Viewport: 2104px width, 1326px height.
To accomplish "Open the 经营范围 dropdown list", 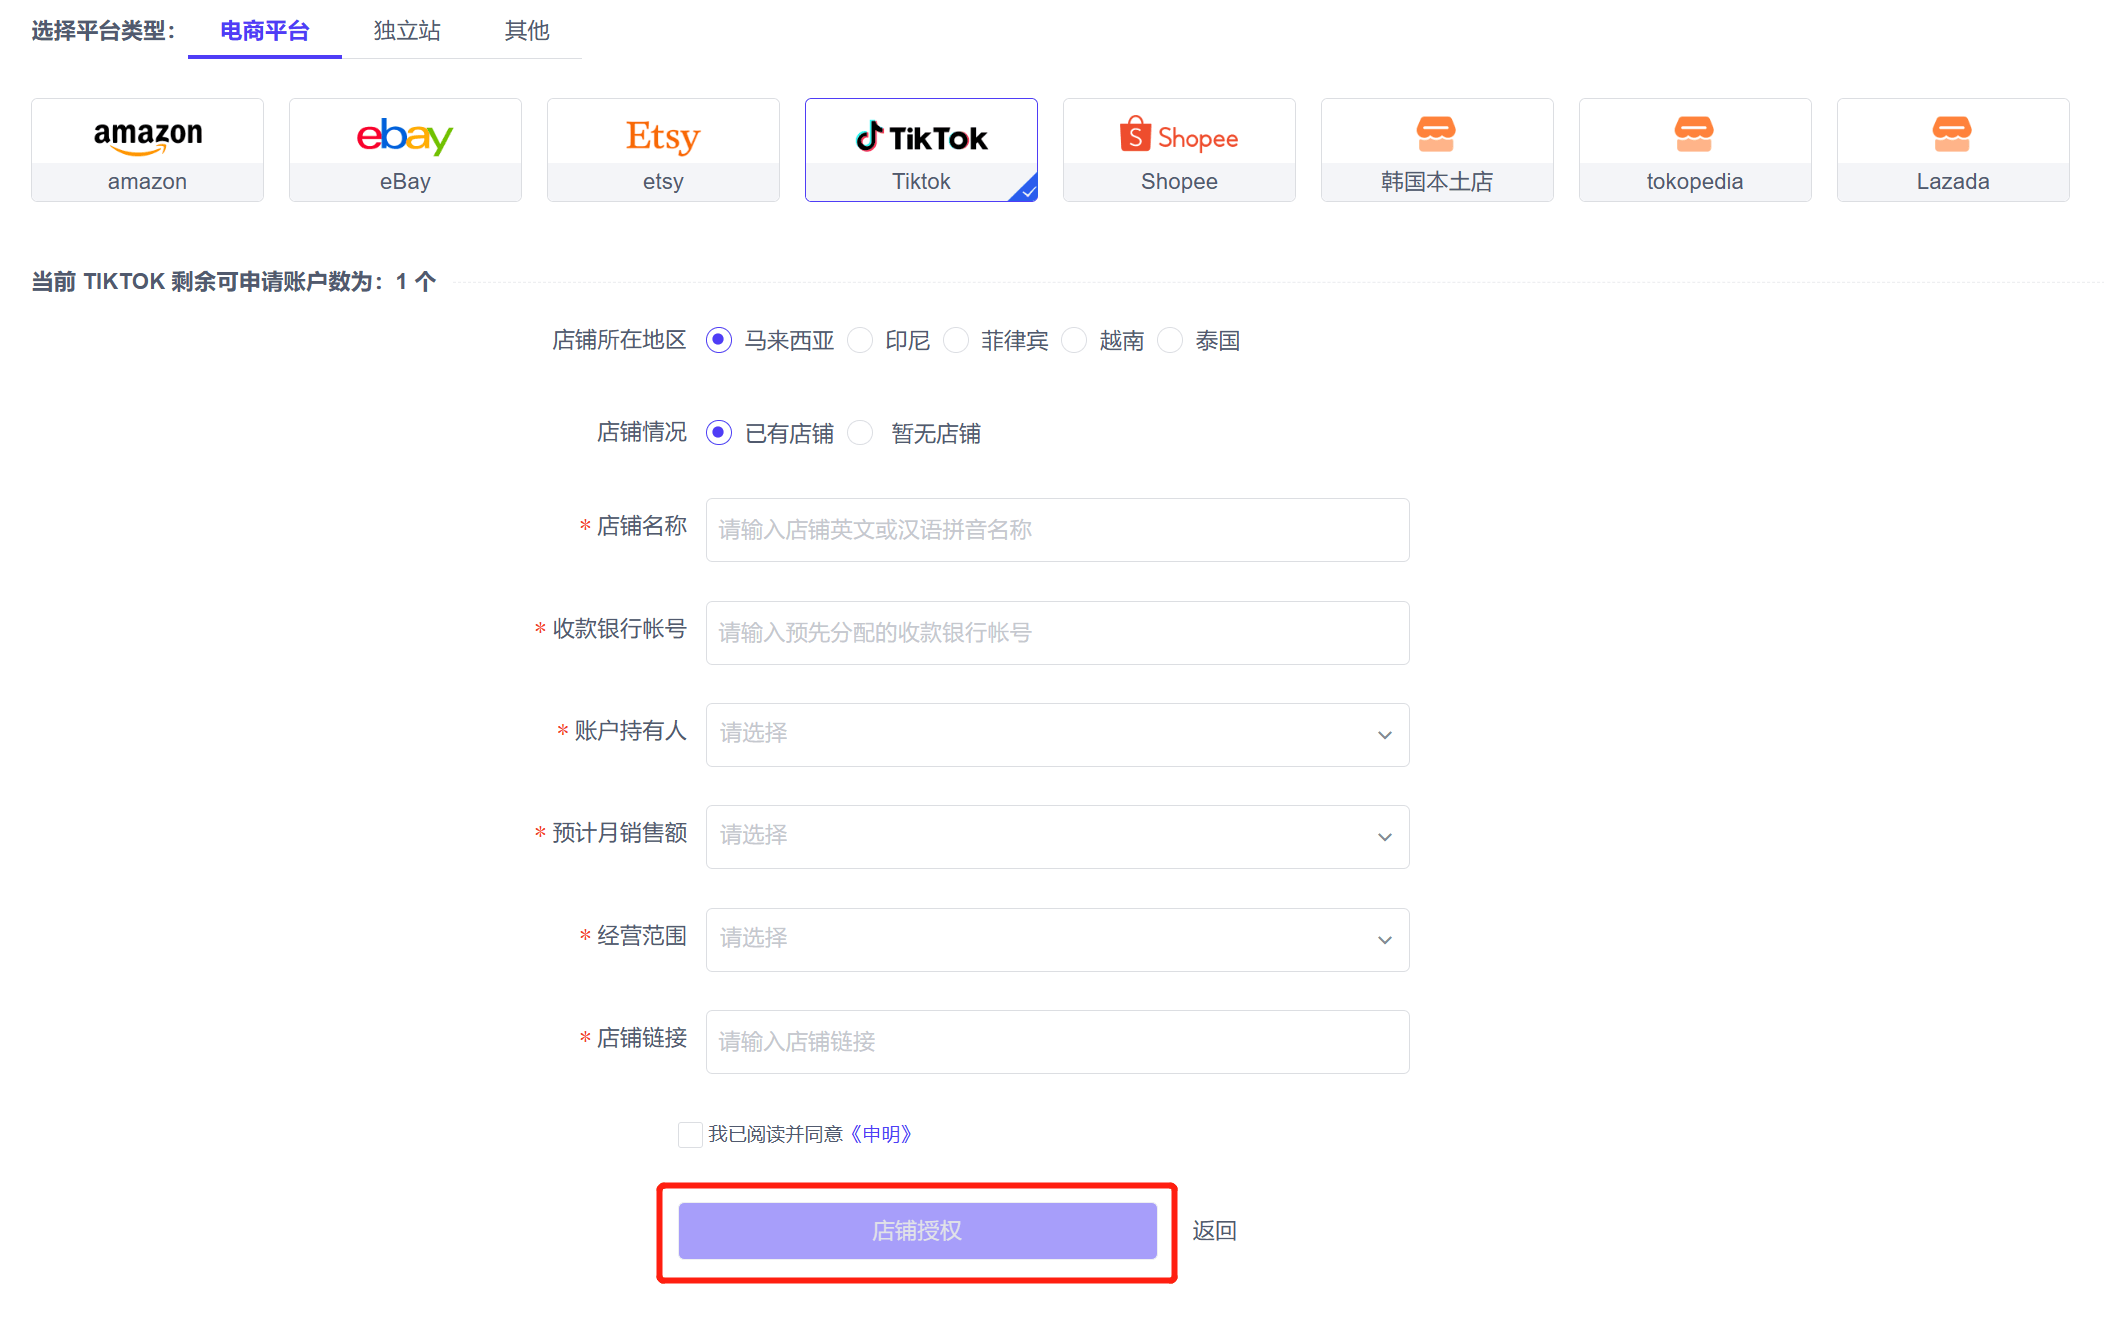I will [x=1057, y=940].
